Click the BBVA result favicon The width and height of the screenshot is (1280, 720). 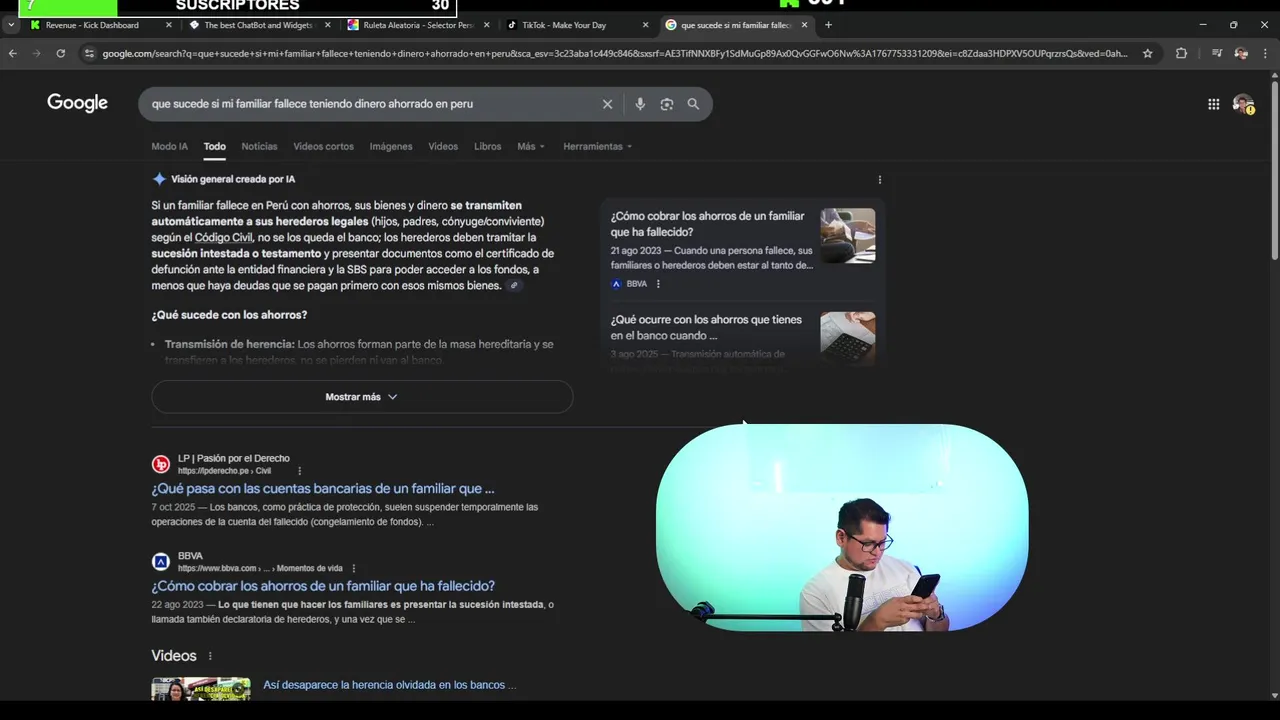point(161,561)
